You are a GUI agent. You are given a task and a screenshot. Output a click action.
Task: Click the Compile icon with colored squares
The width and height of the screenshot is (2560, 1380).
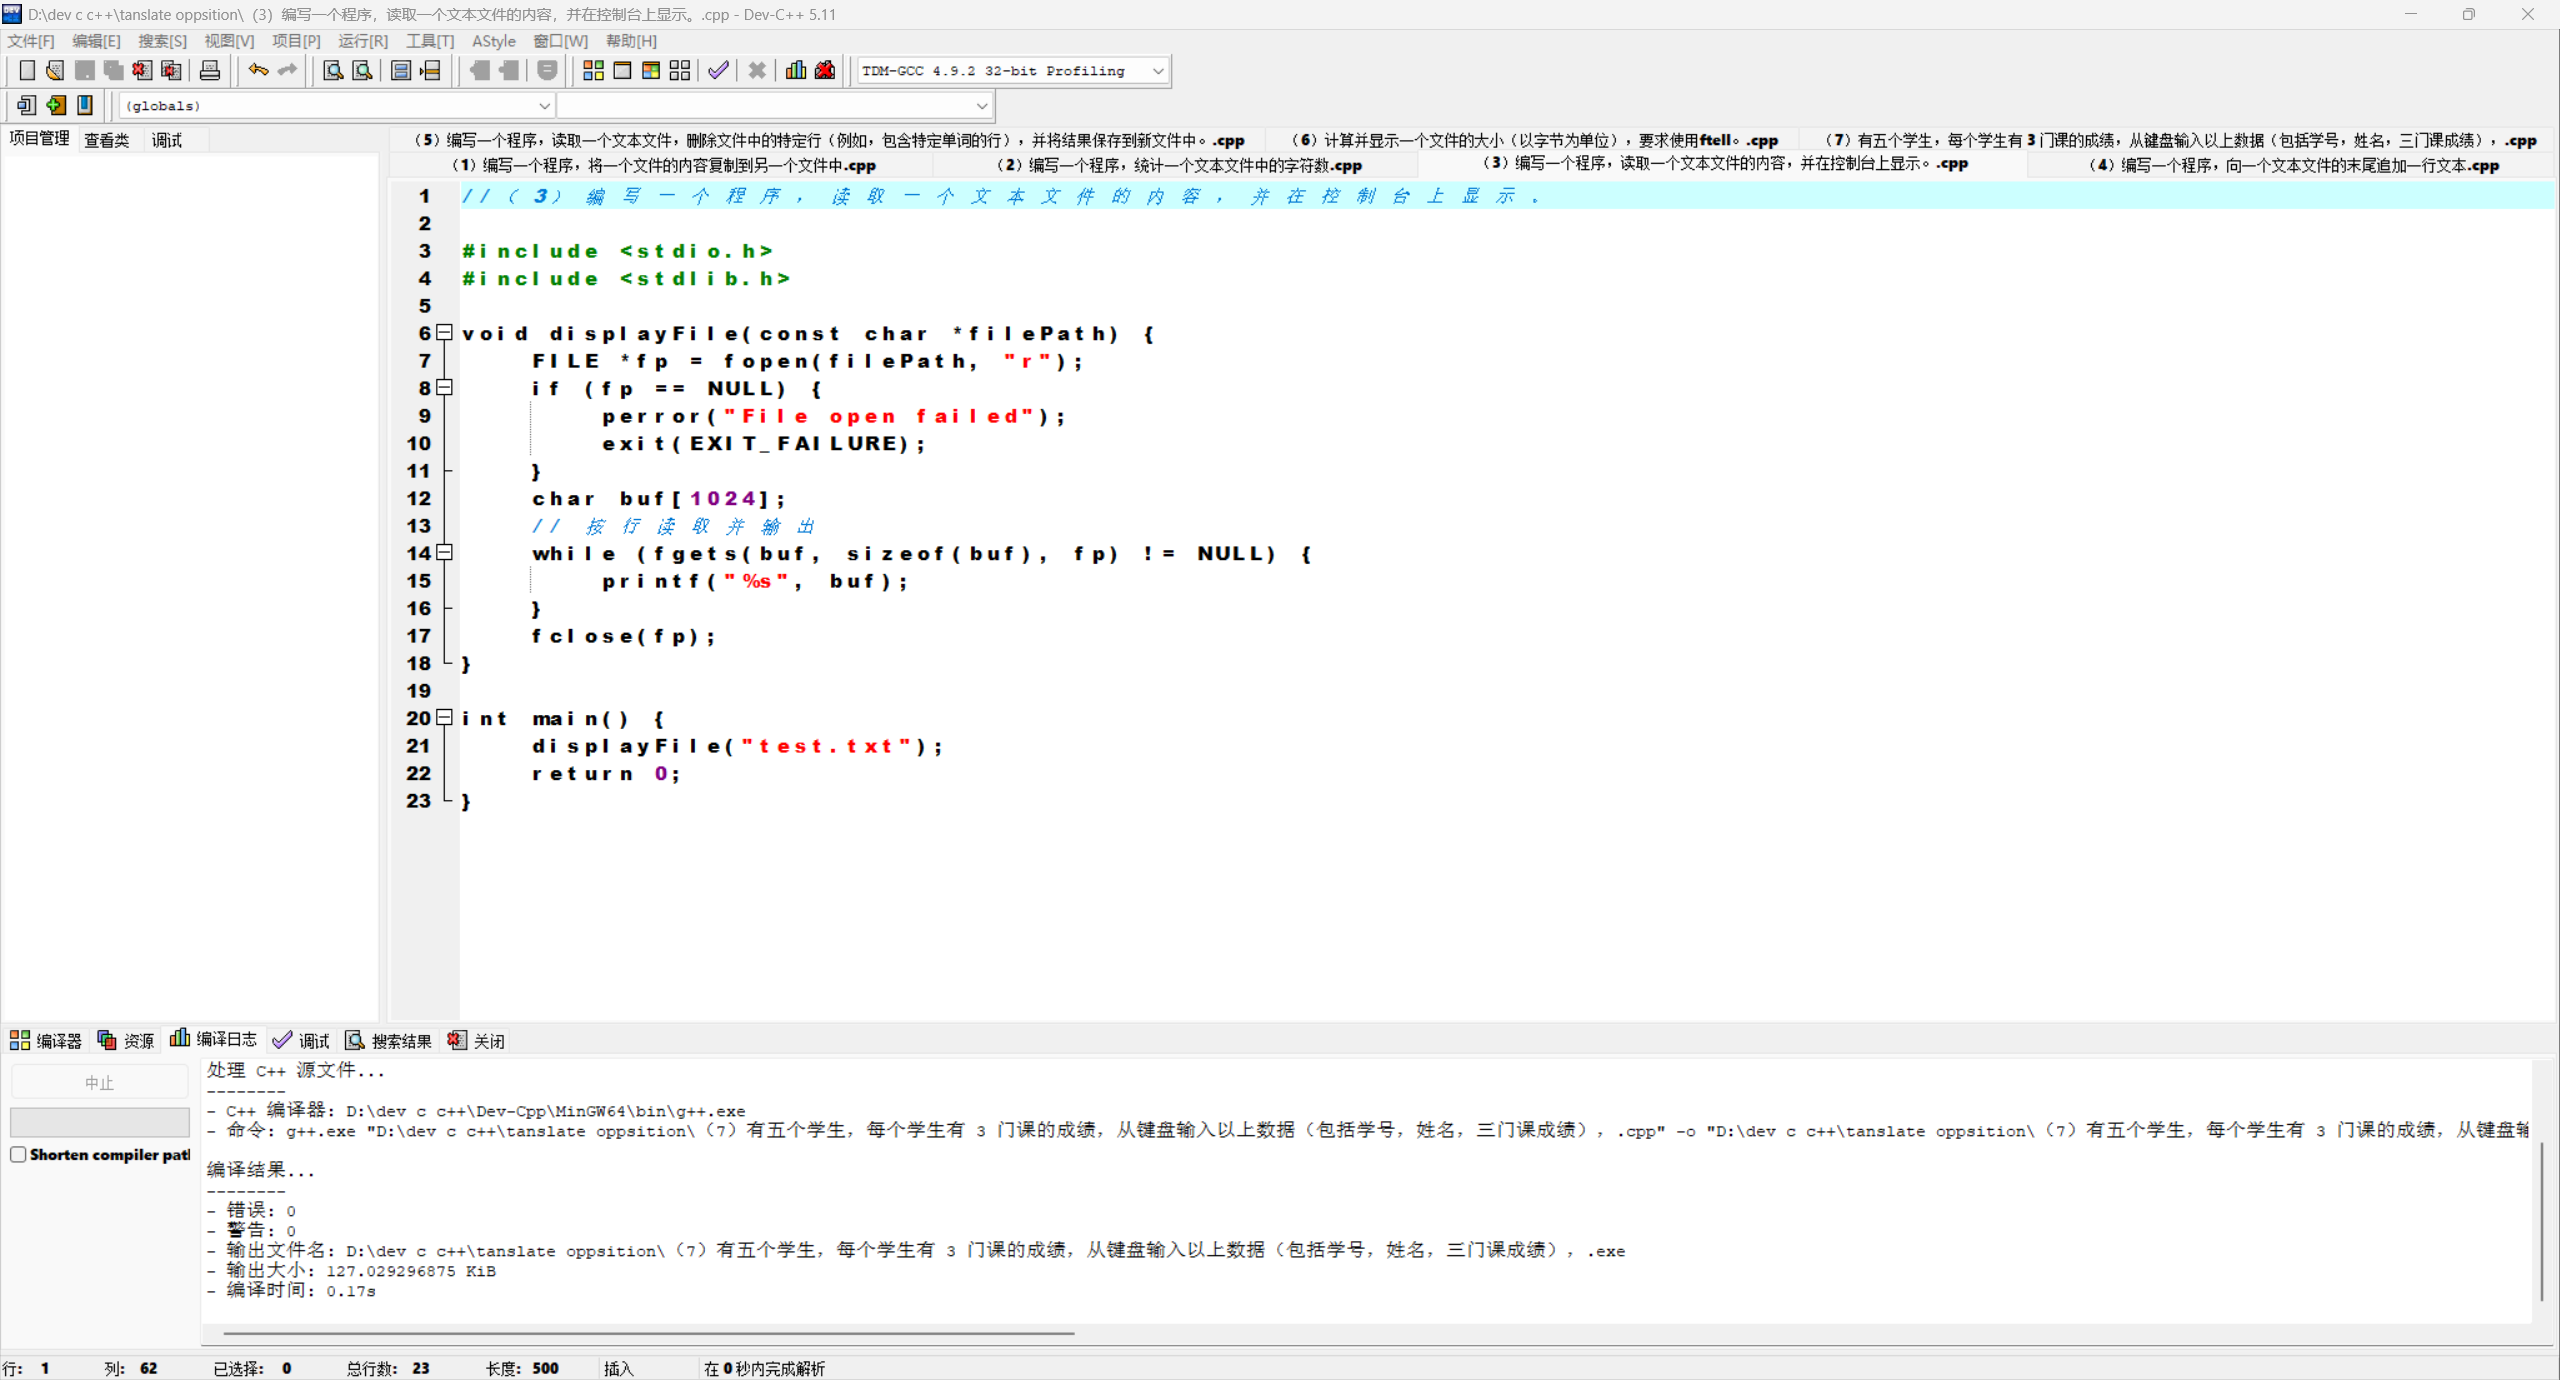point(593,70)
